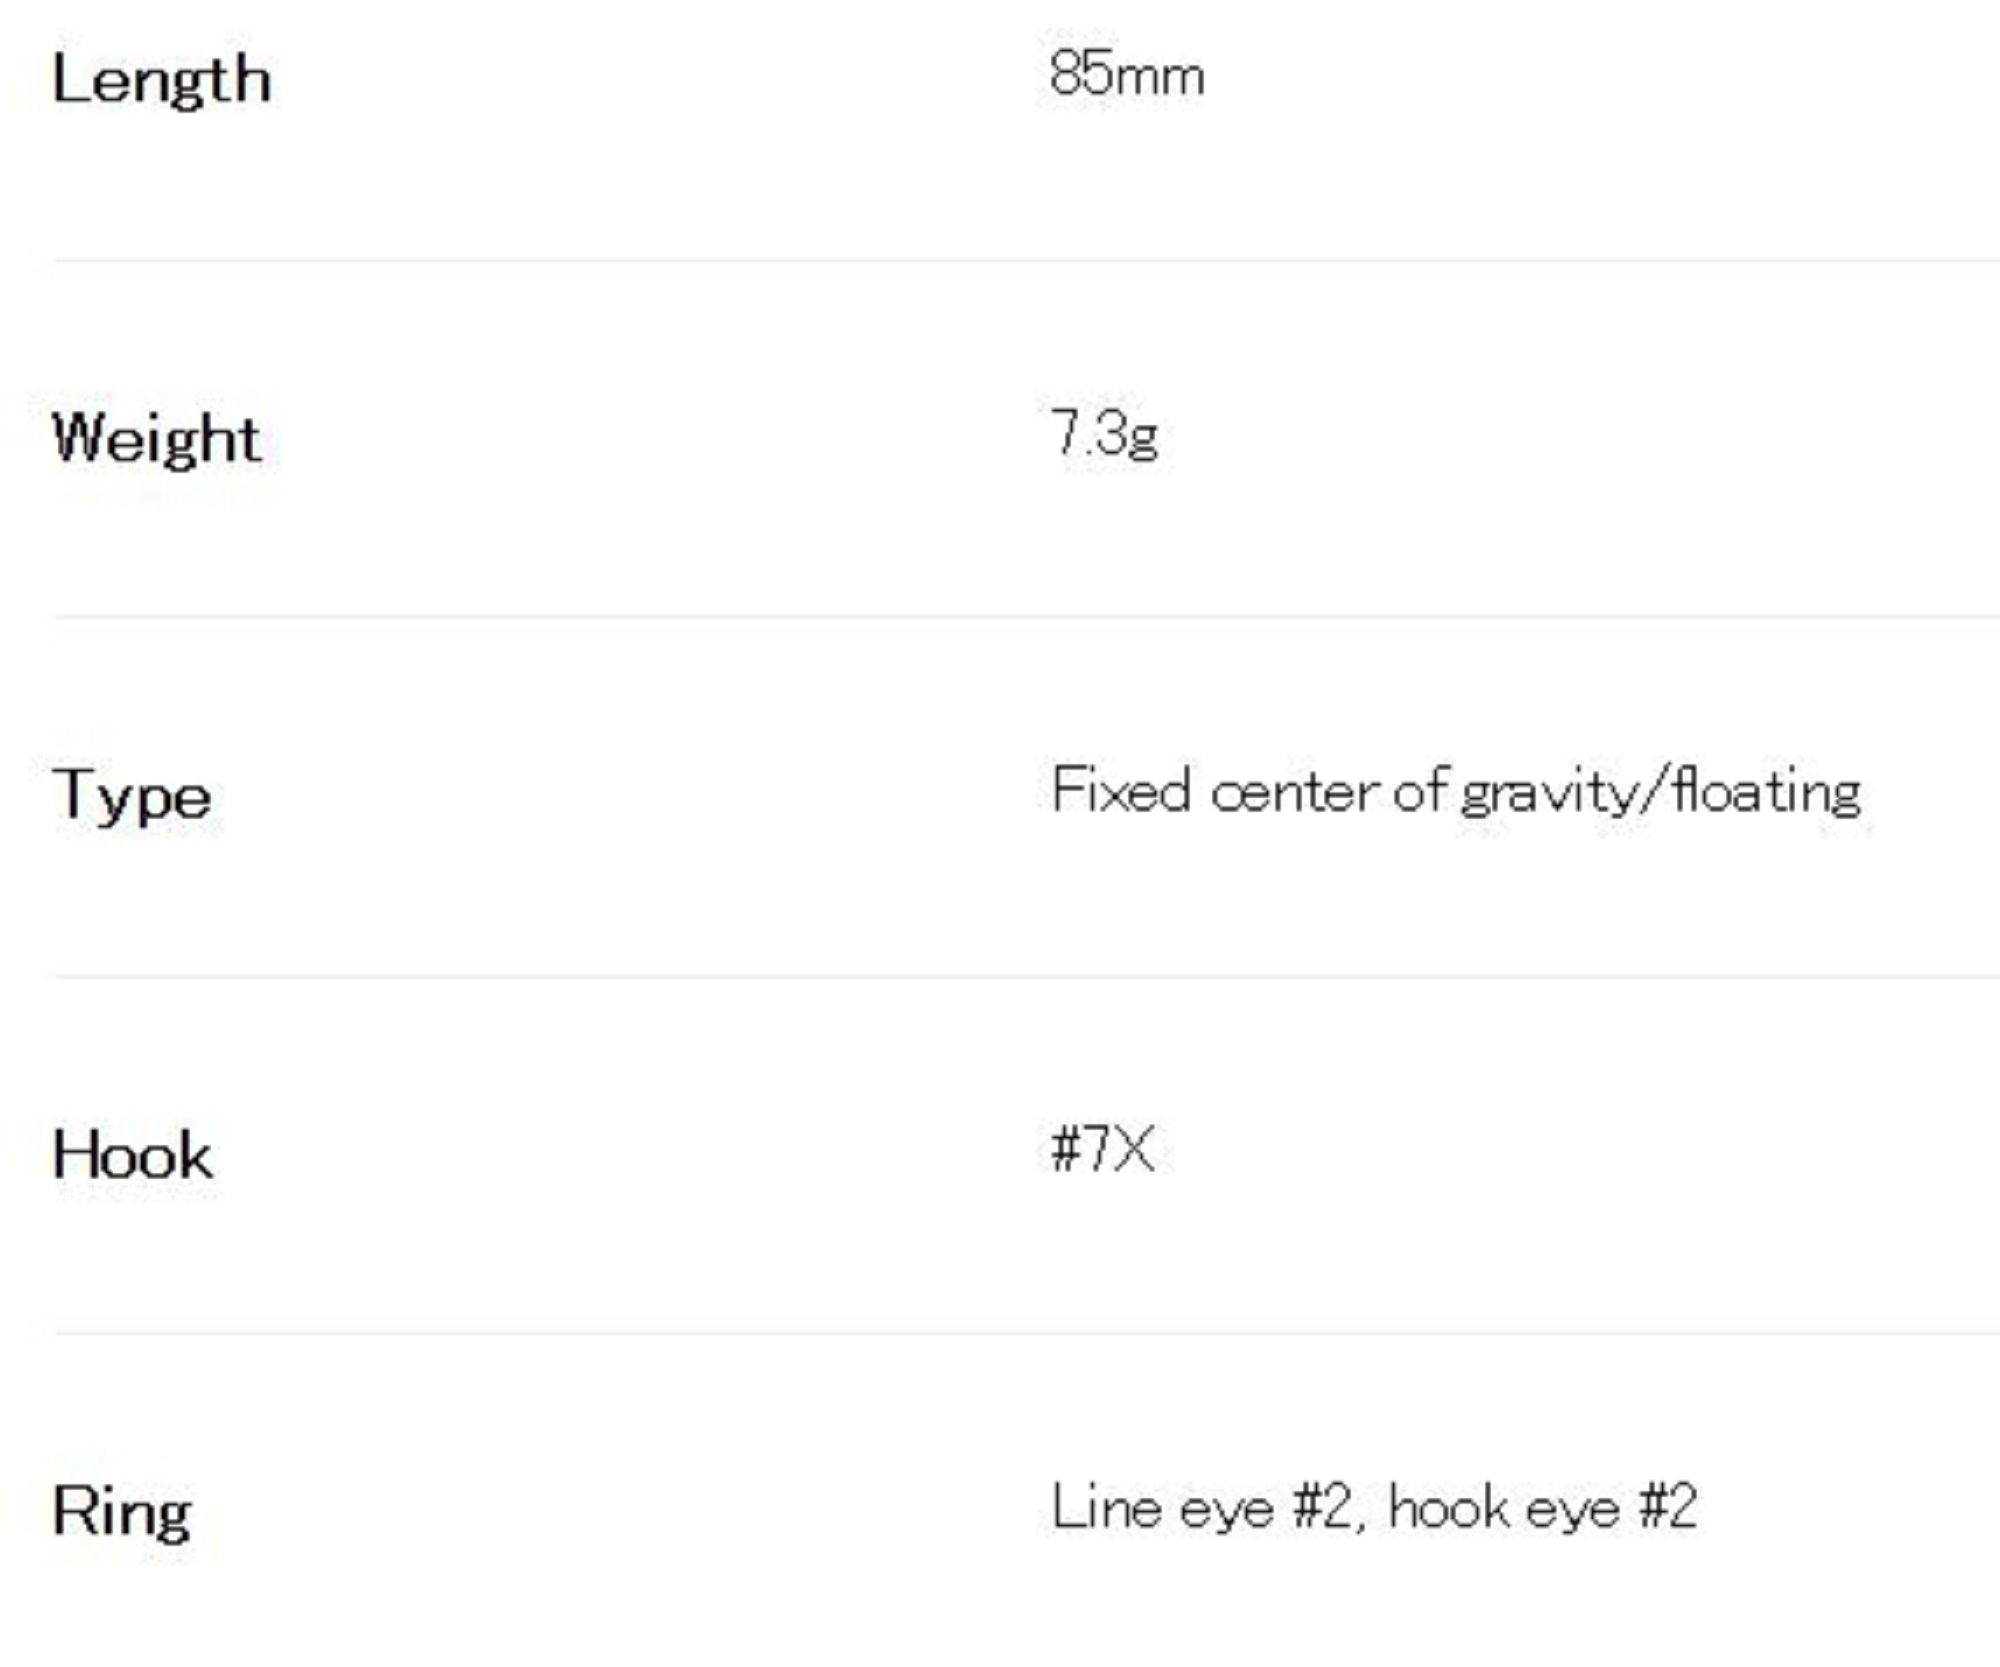Click the word "floating" in Type value
The height and width of the screenshot is (1667, 2000).
1765,793
